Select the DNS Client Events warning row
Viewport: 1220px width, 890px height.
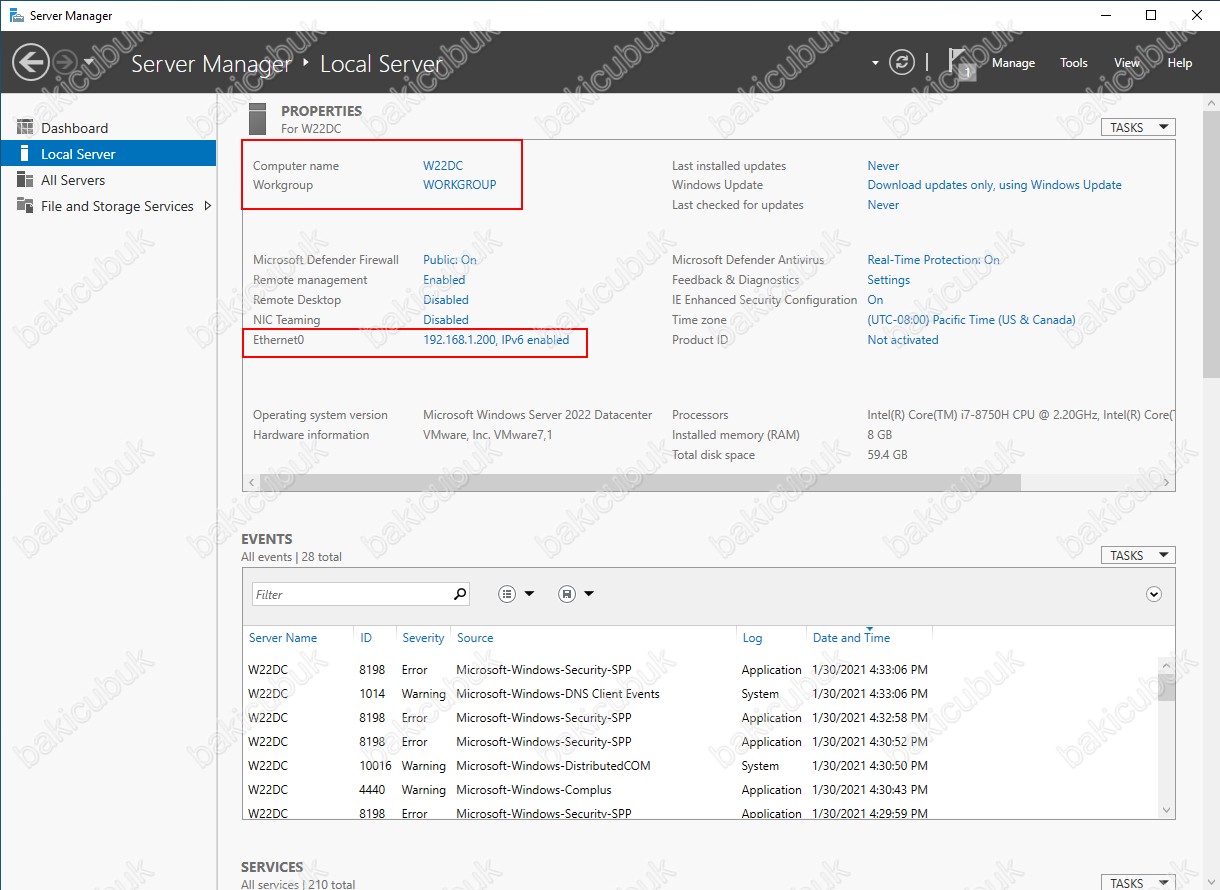(700, 694)
